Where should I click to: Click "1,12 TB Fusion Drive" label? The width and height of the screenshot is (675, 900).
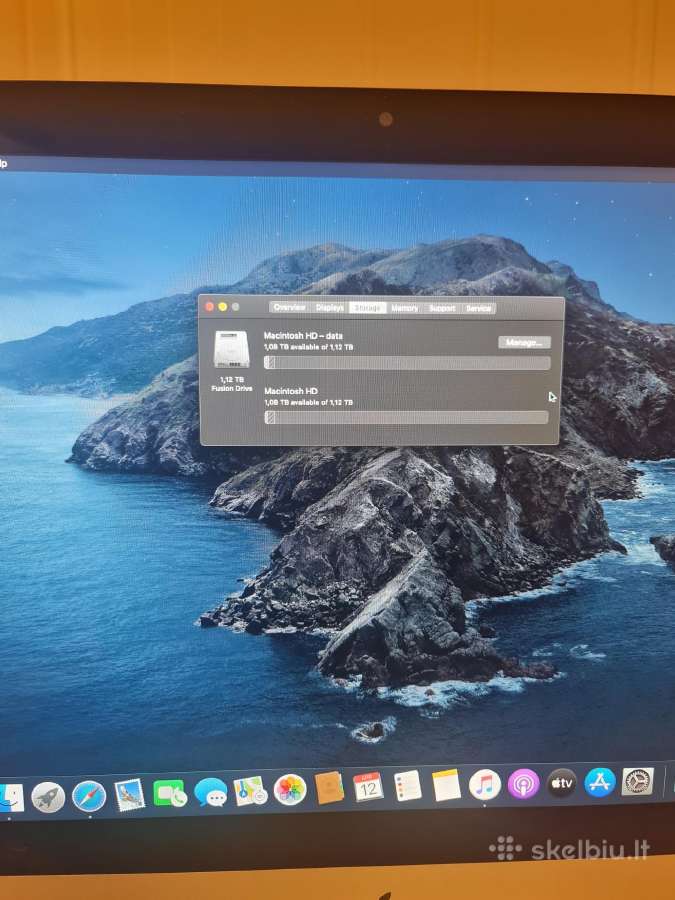(x=231, y=384)
